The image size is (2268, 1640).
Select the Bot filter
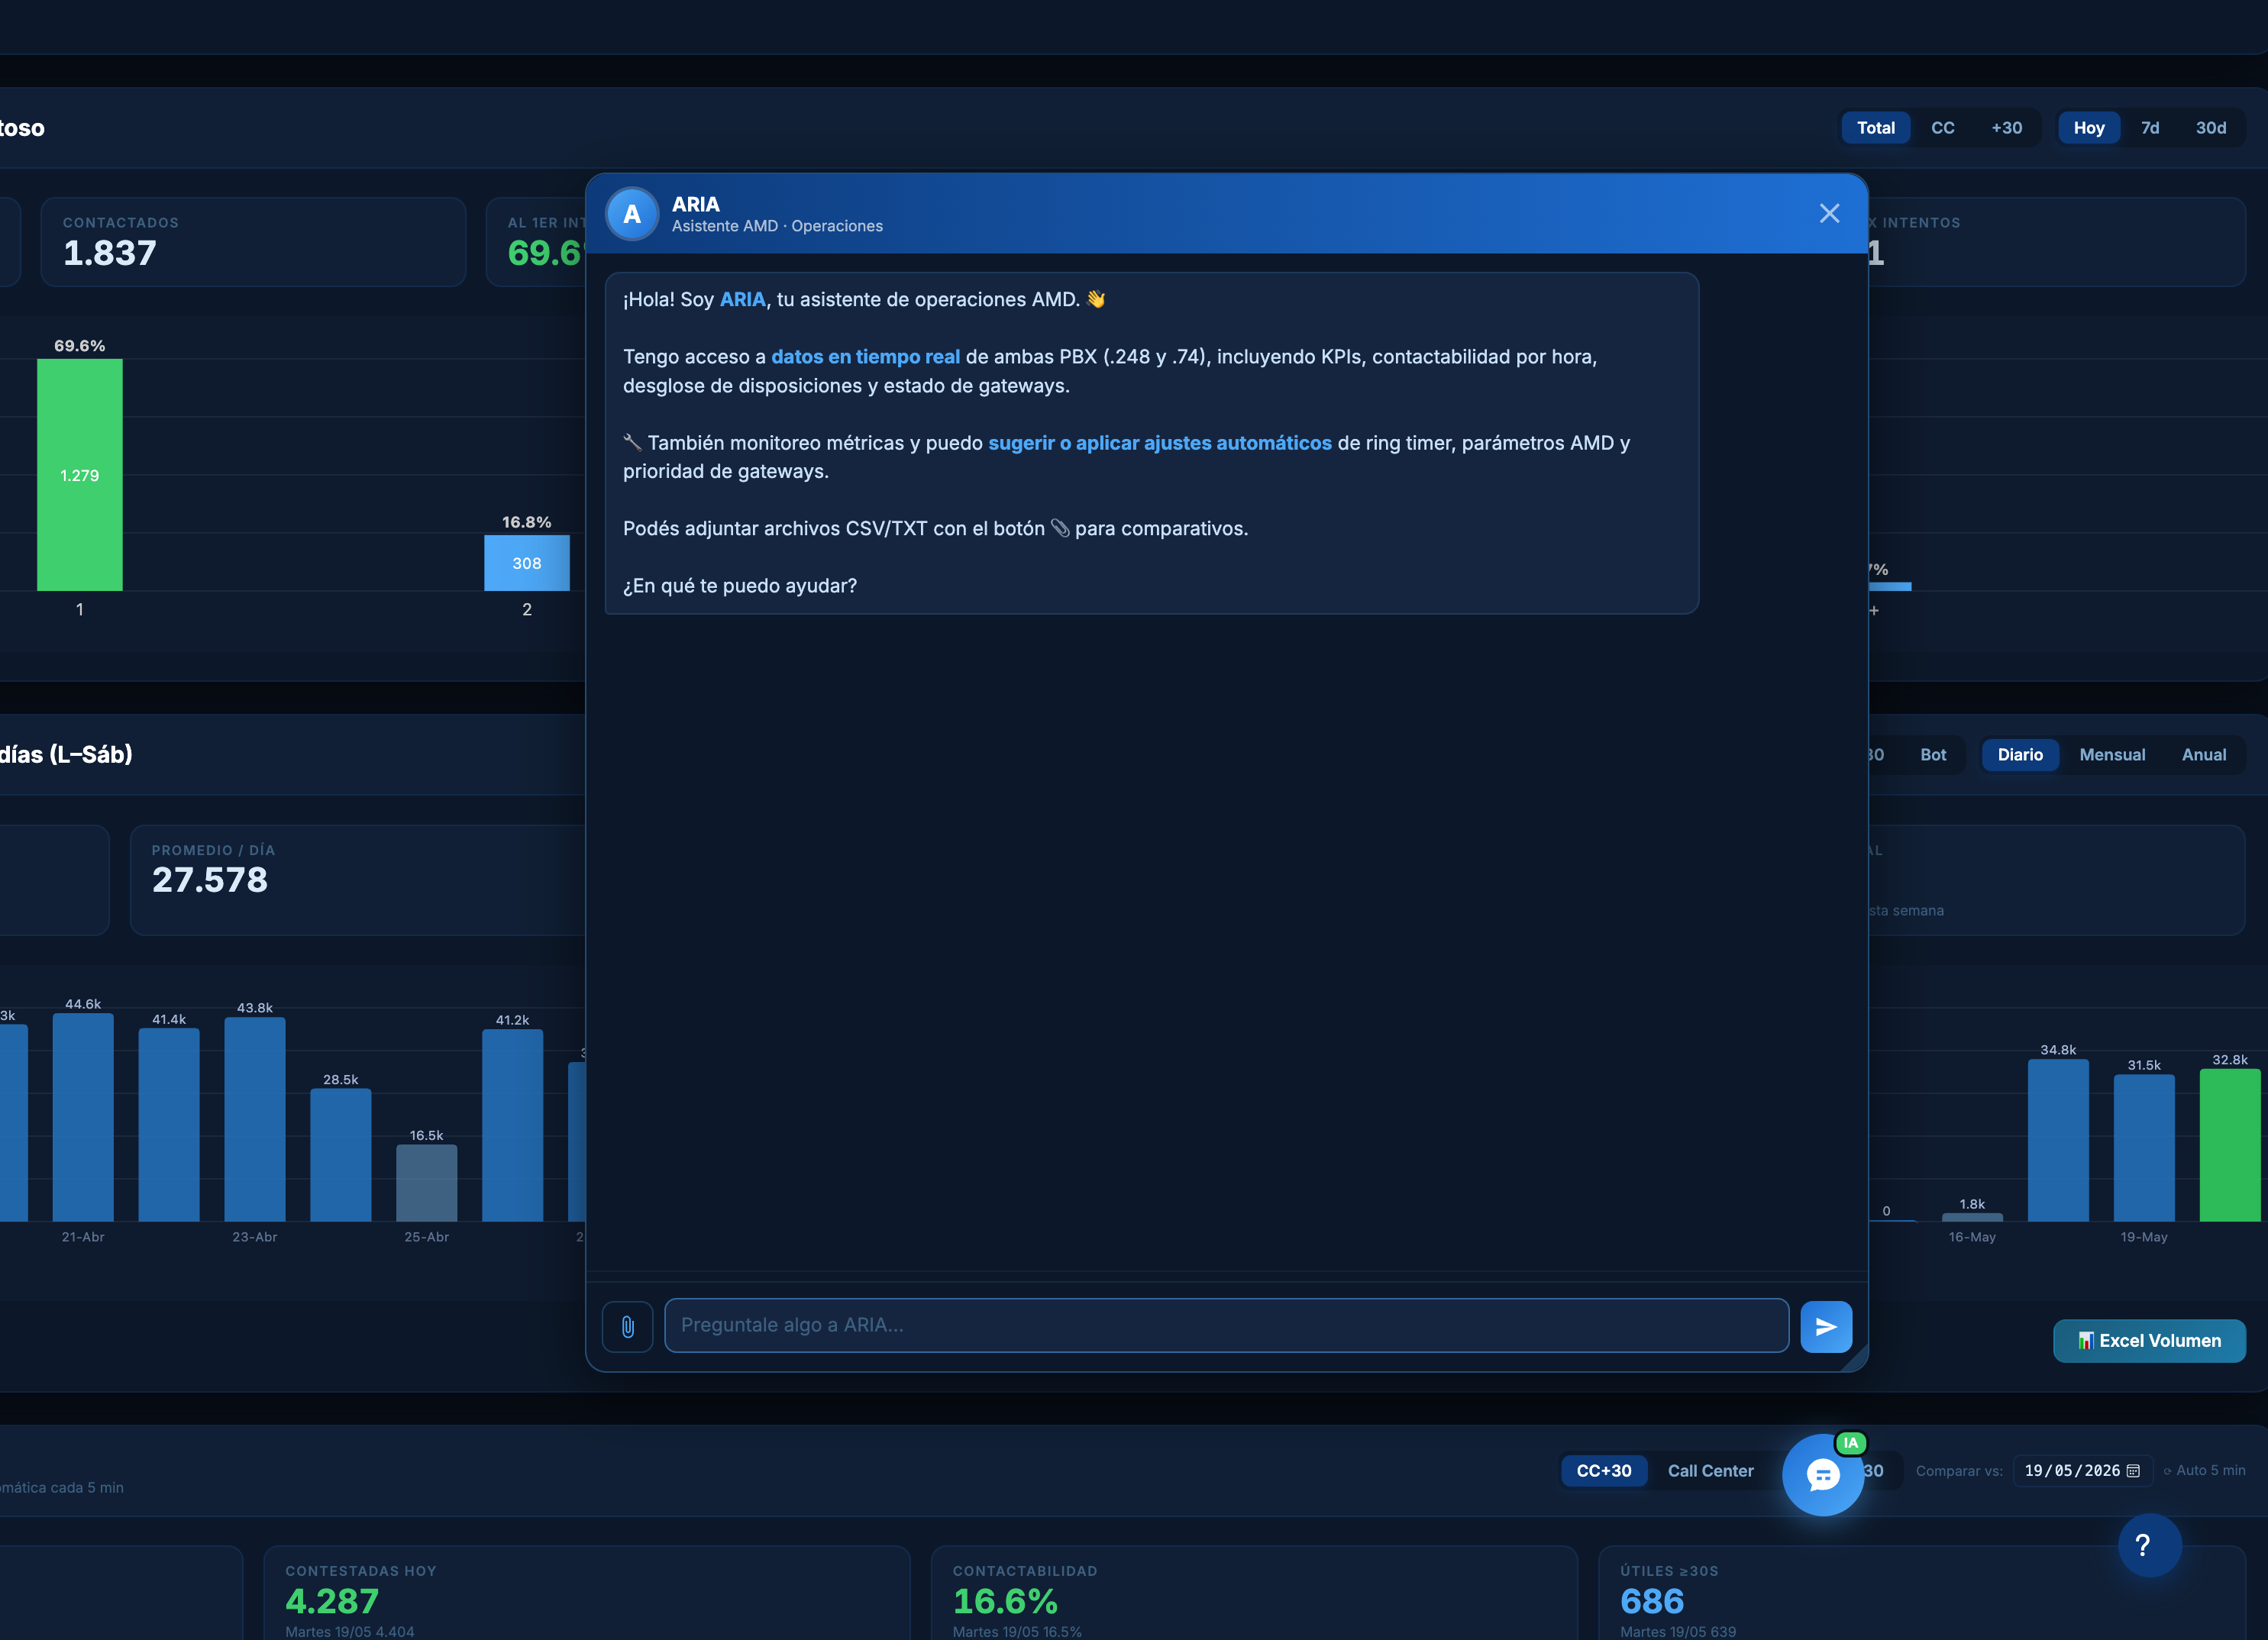(x=1932, y=755)
